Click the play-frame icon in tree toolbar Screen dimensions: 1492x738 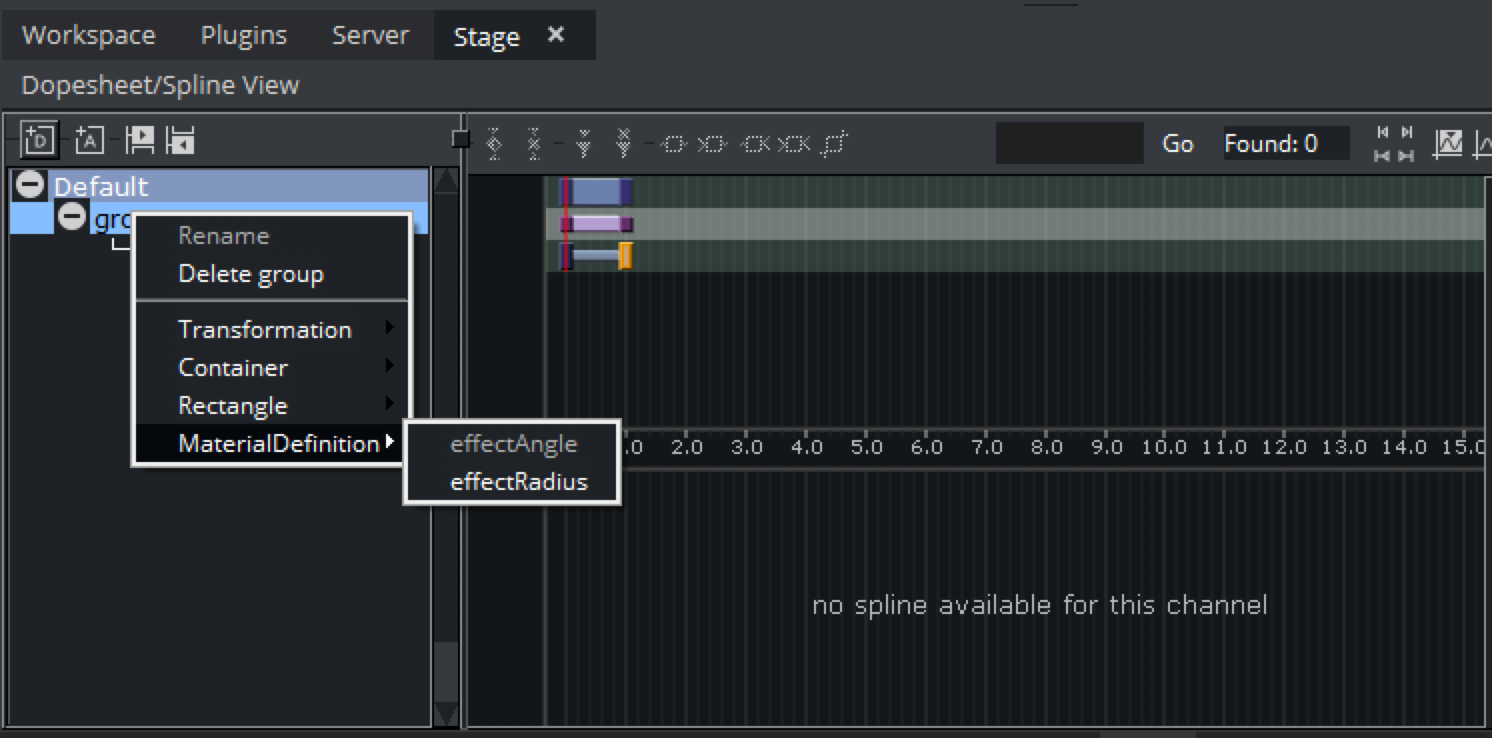[139, 140]
